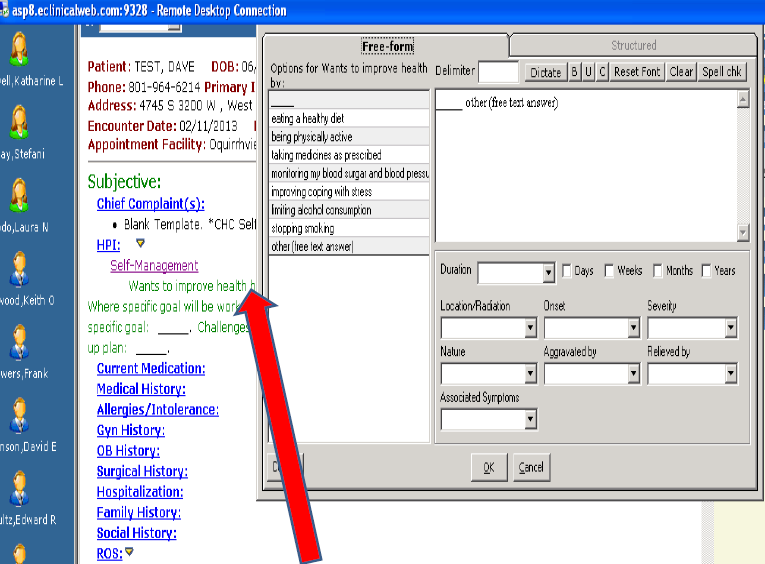Dismiss dialog with Cancel button
The height and width of the screenshot is (564, 765).
(x=531, y=467)
